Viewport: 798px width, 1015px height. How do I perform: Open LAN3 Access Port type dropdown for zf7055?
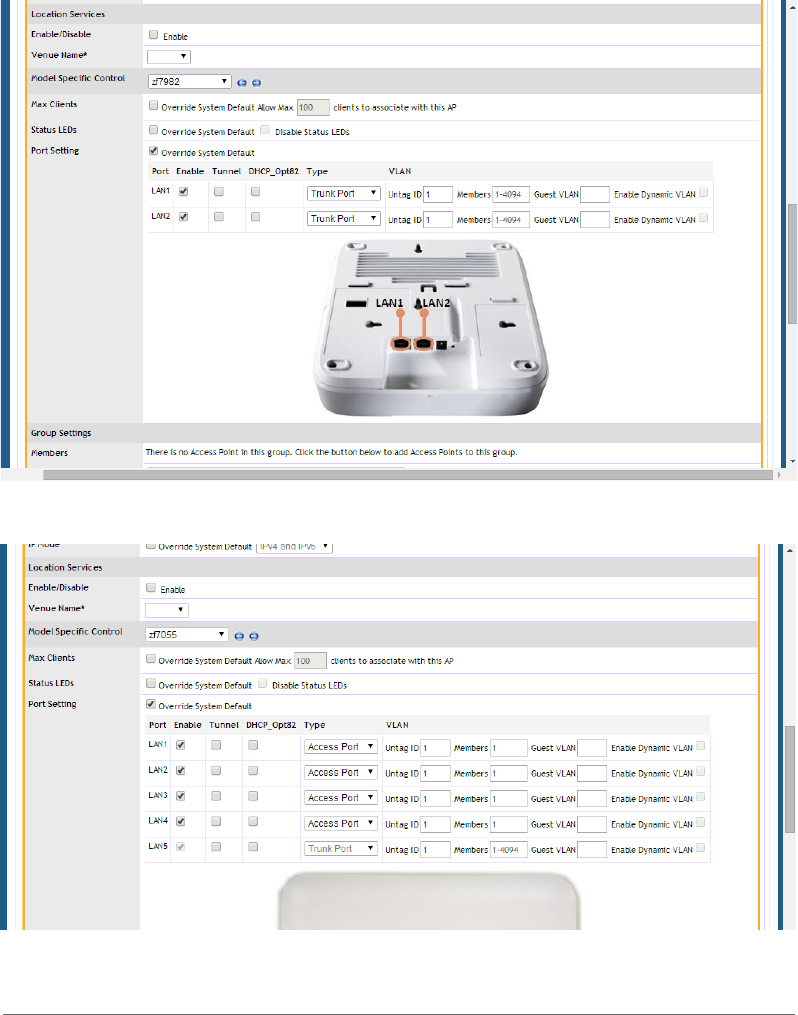(340, 798)
